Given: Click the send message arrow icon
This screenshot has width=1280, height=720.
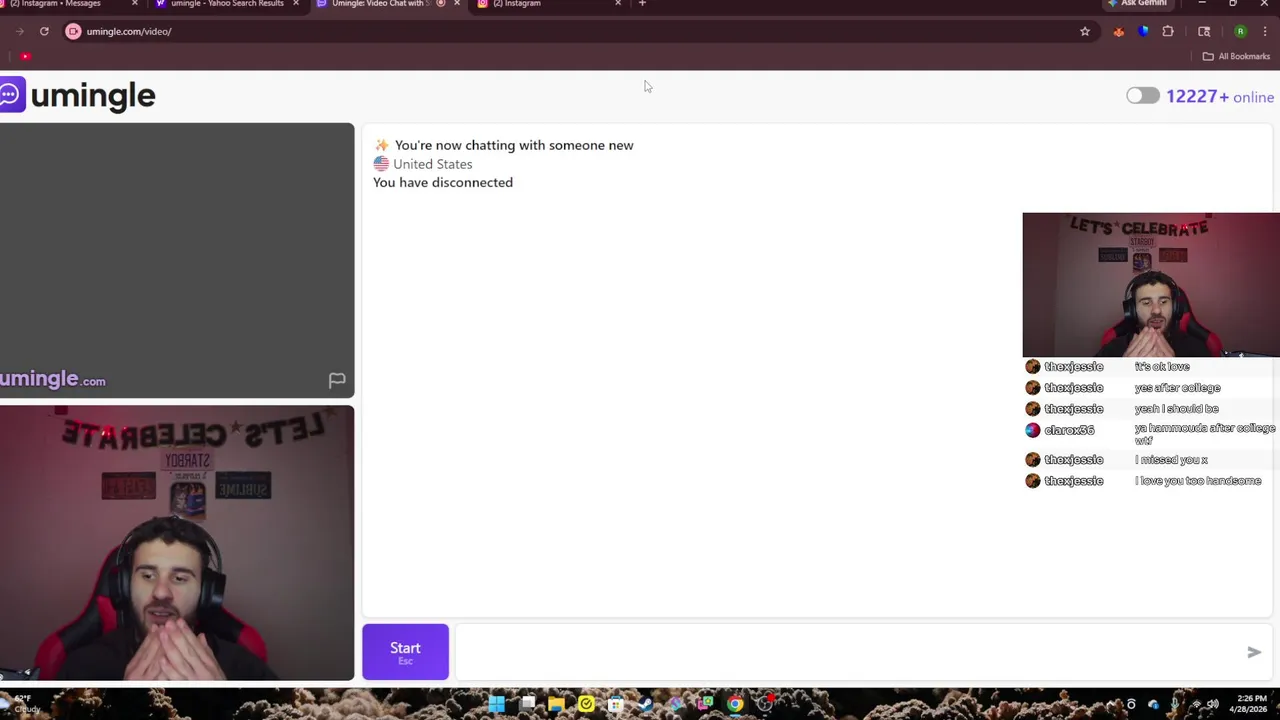Looking at the screenshot, I should pyautogui.click(x=1254, y=652).
